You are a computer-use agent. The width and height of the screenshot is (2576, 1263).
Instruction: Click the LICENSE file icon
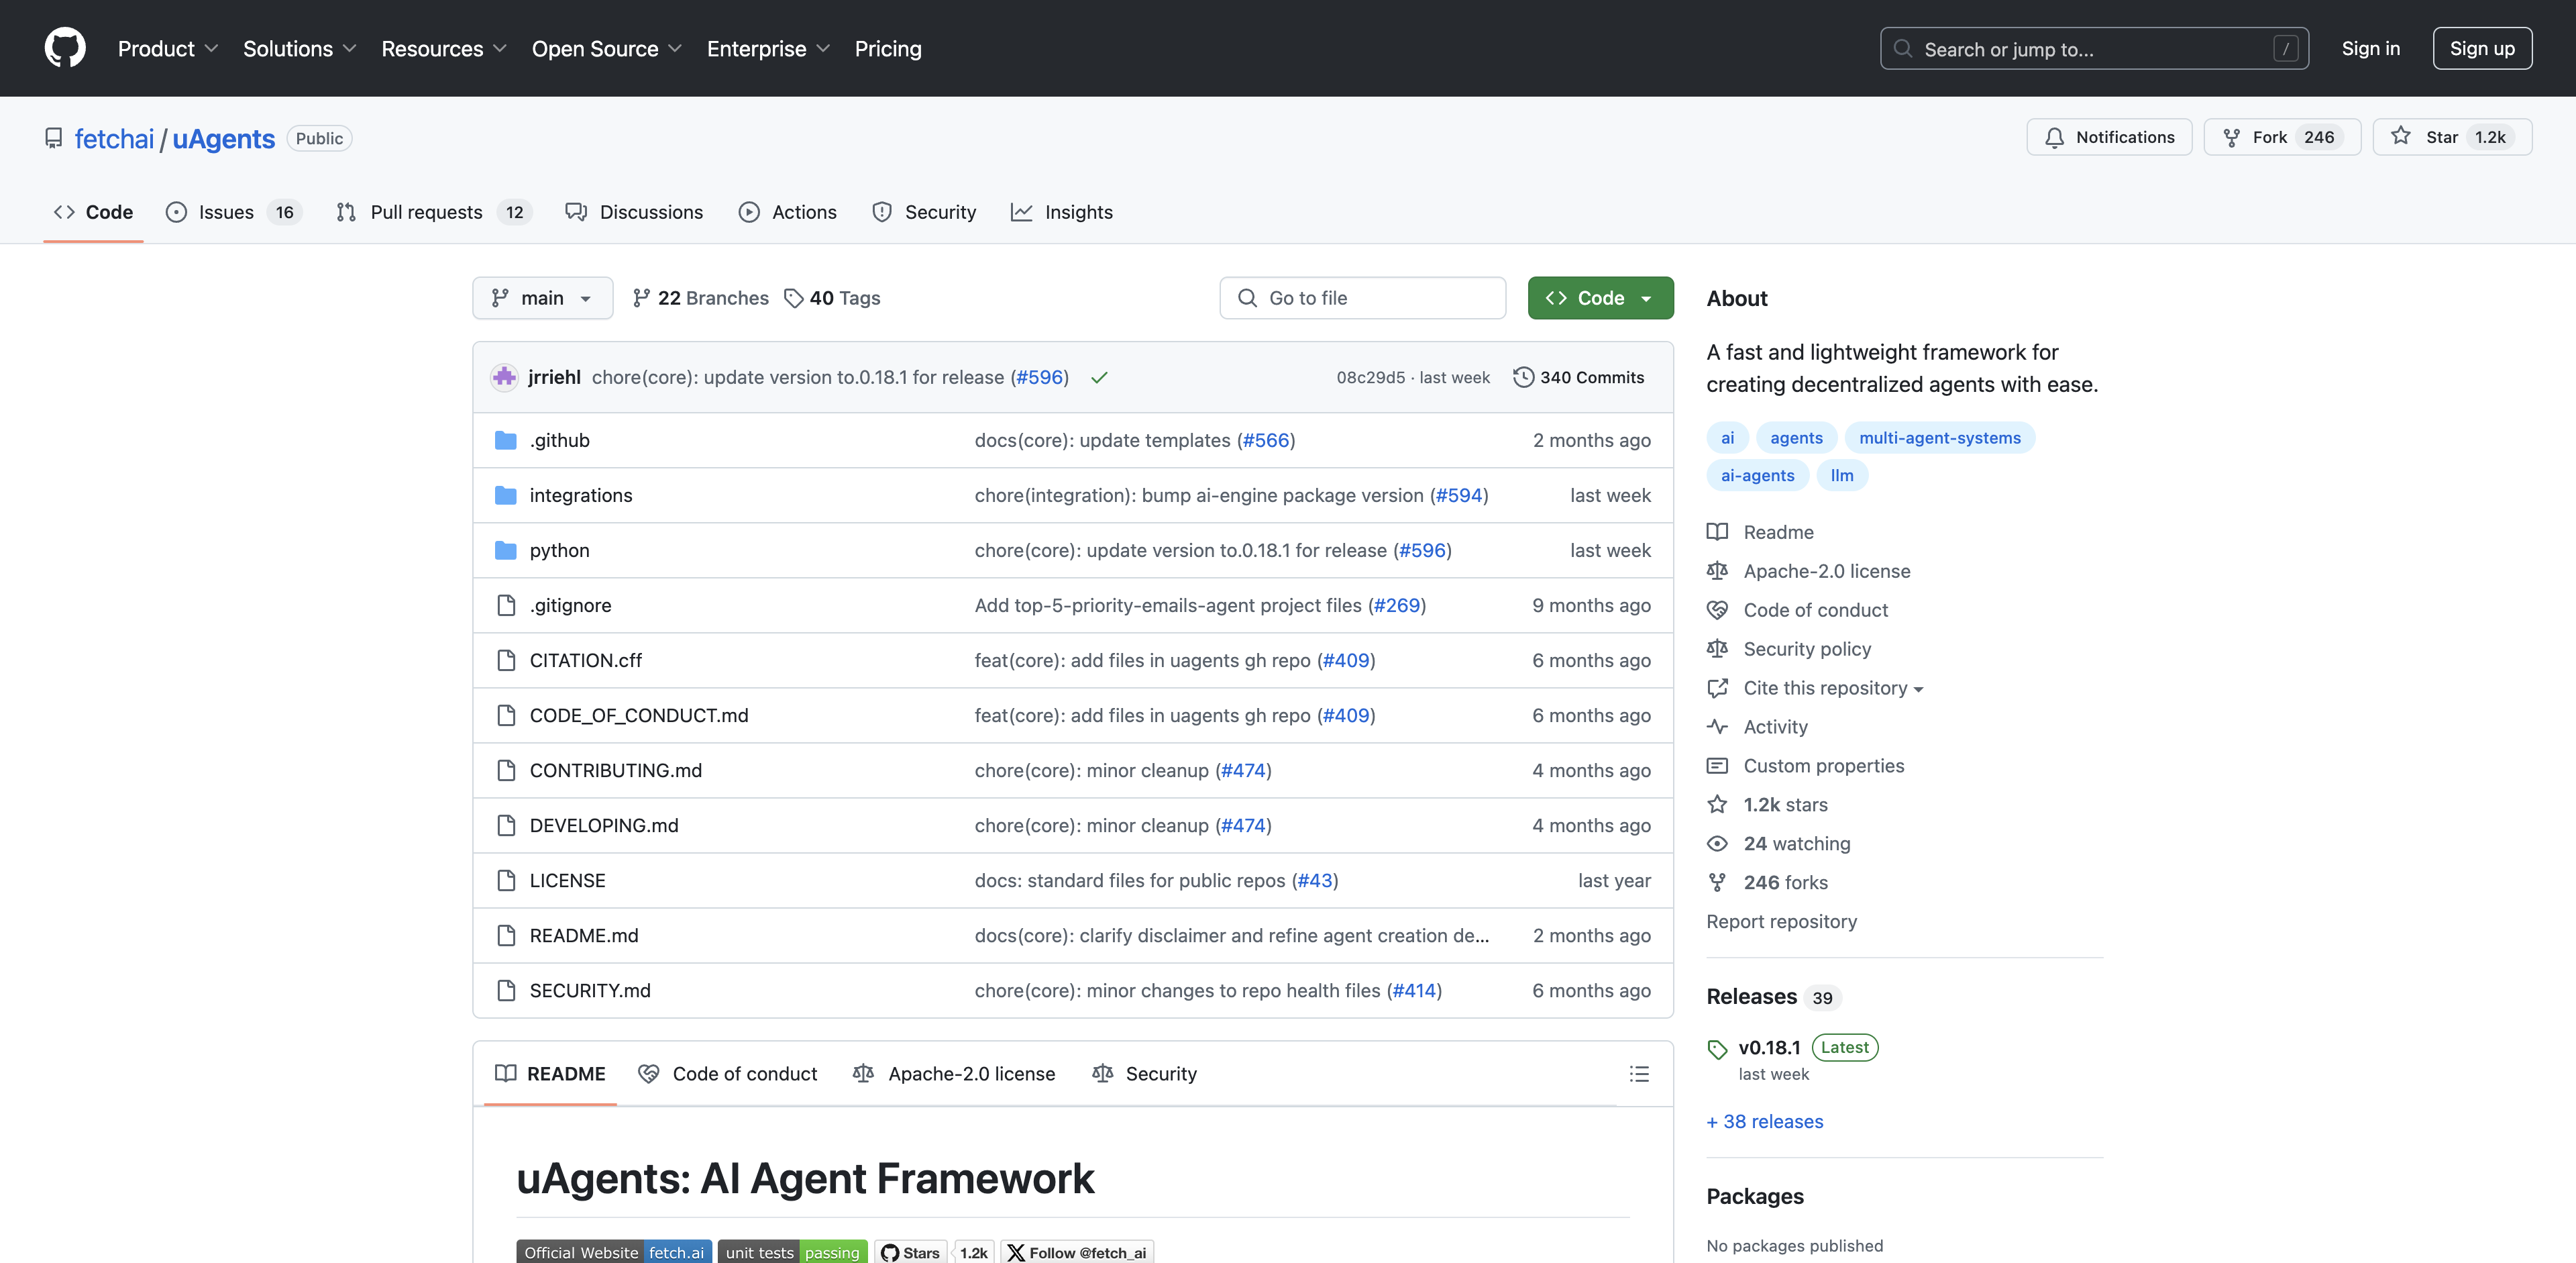pos(506,880)
